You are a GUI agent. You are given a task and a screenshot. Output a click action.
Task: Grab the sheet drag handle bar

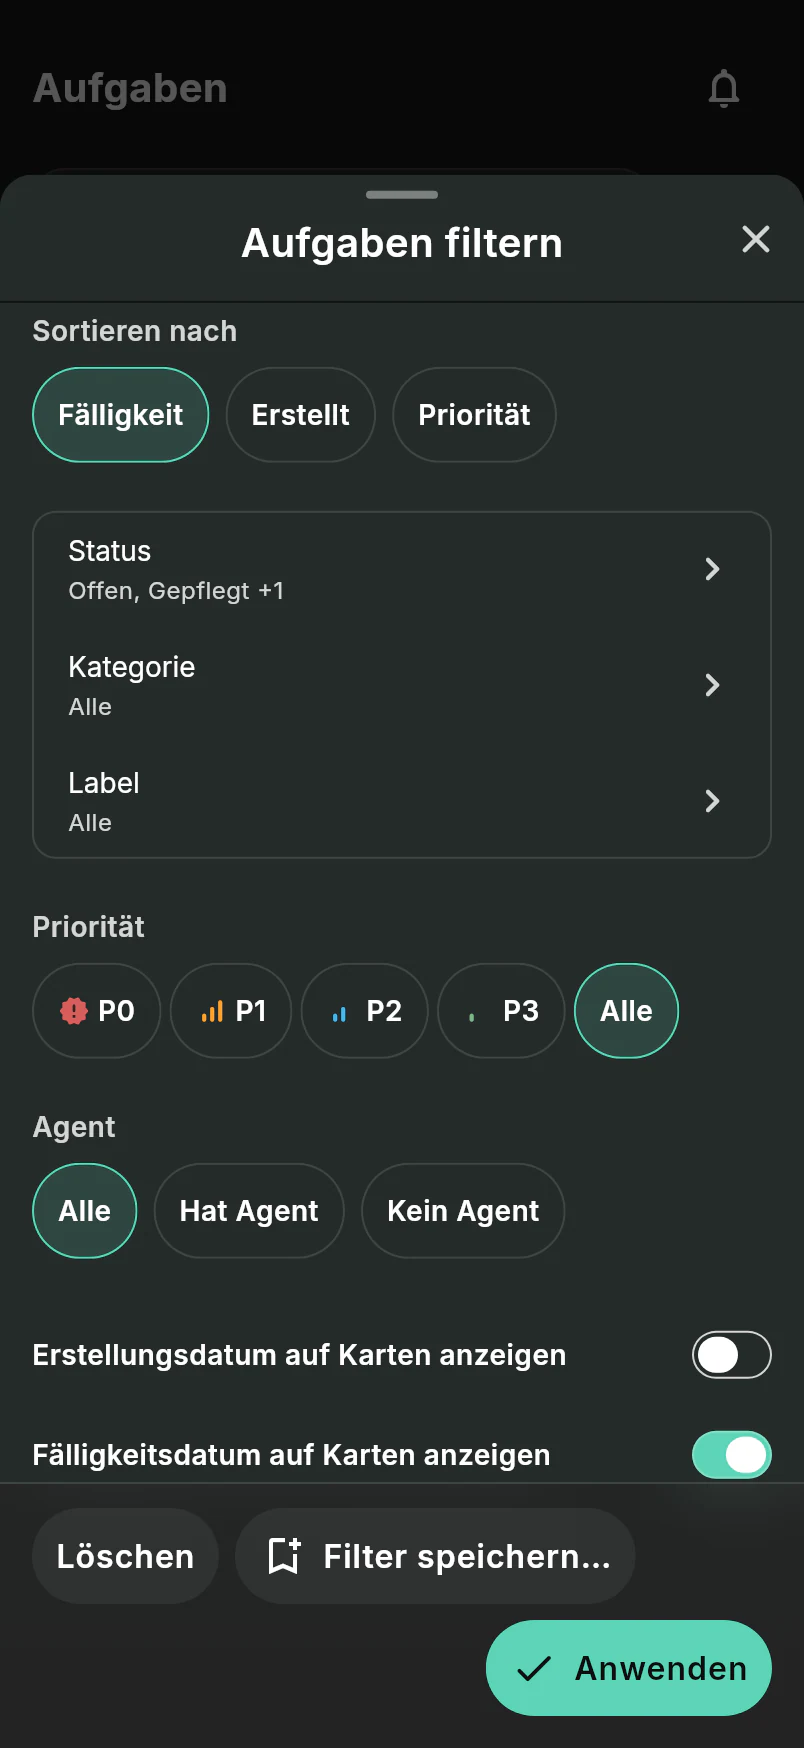pyautogui.click(x=402, y=195)
